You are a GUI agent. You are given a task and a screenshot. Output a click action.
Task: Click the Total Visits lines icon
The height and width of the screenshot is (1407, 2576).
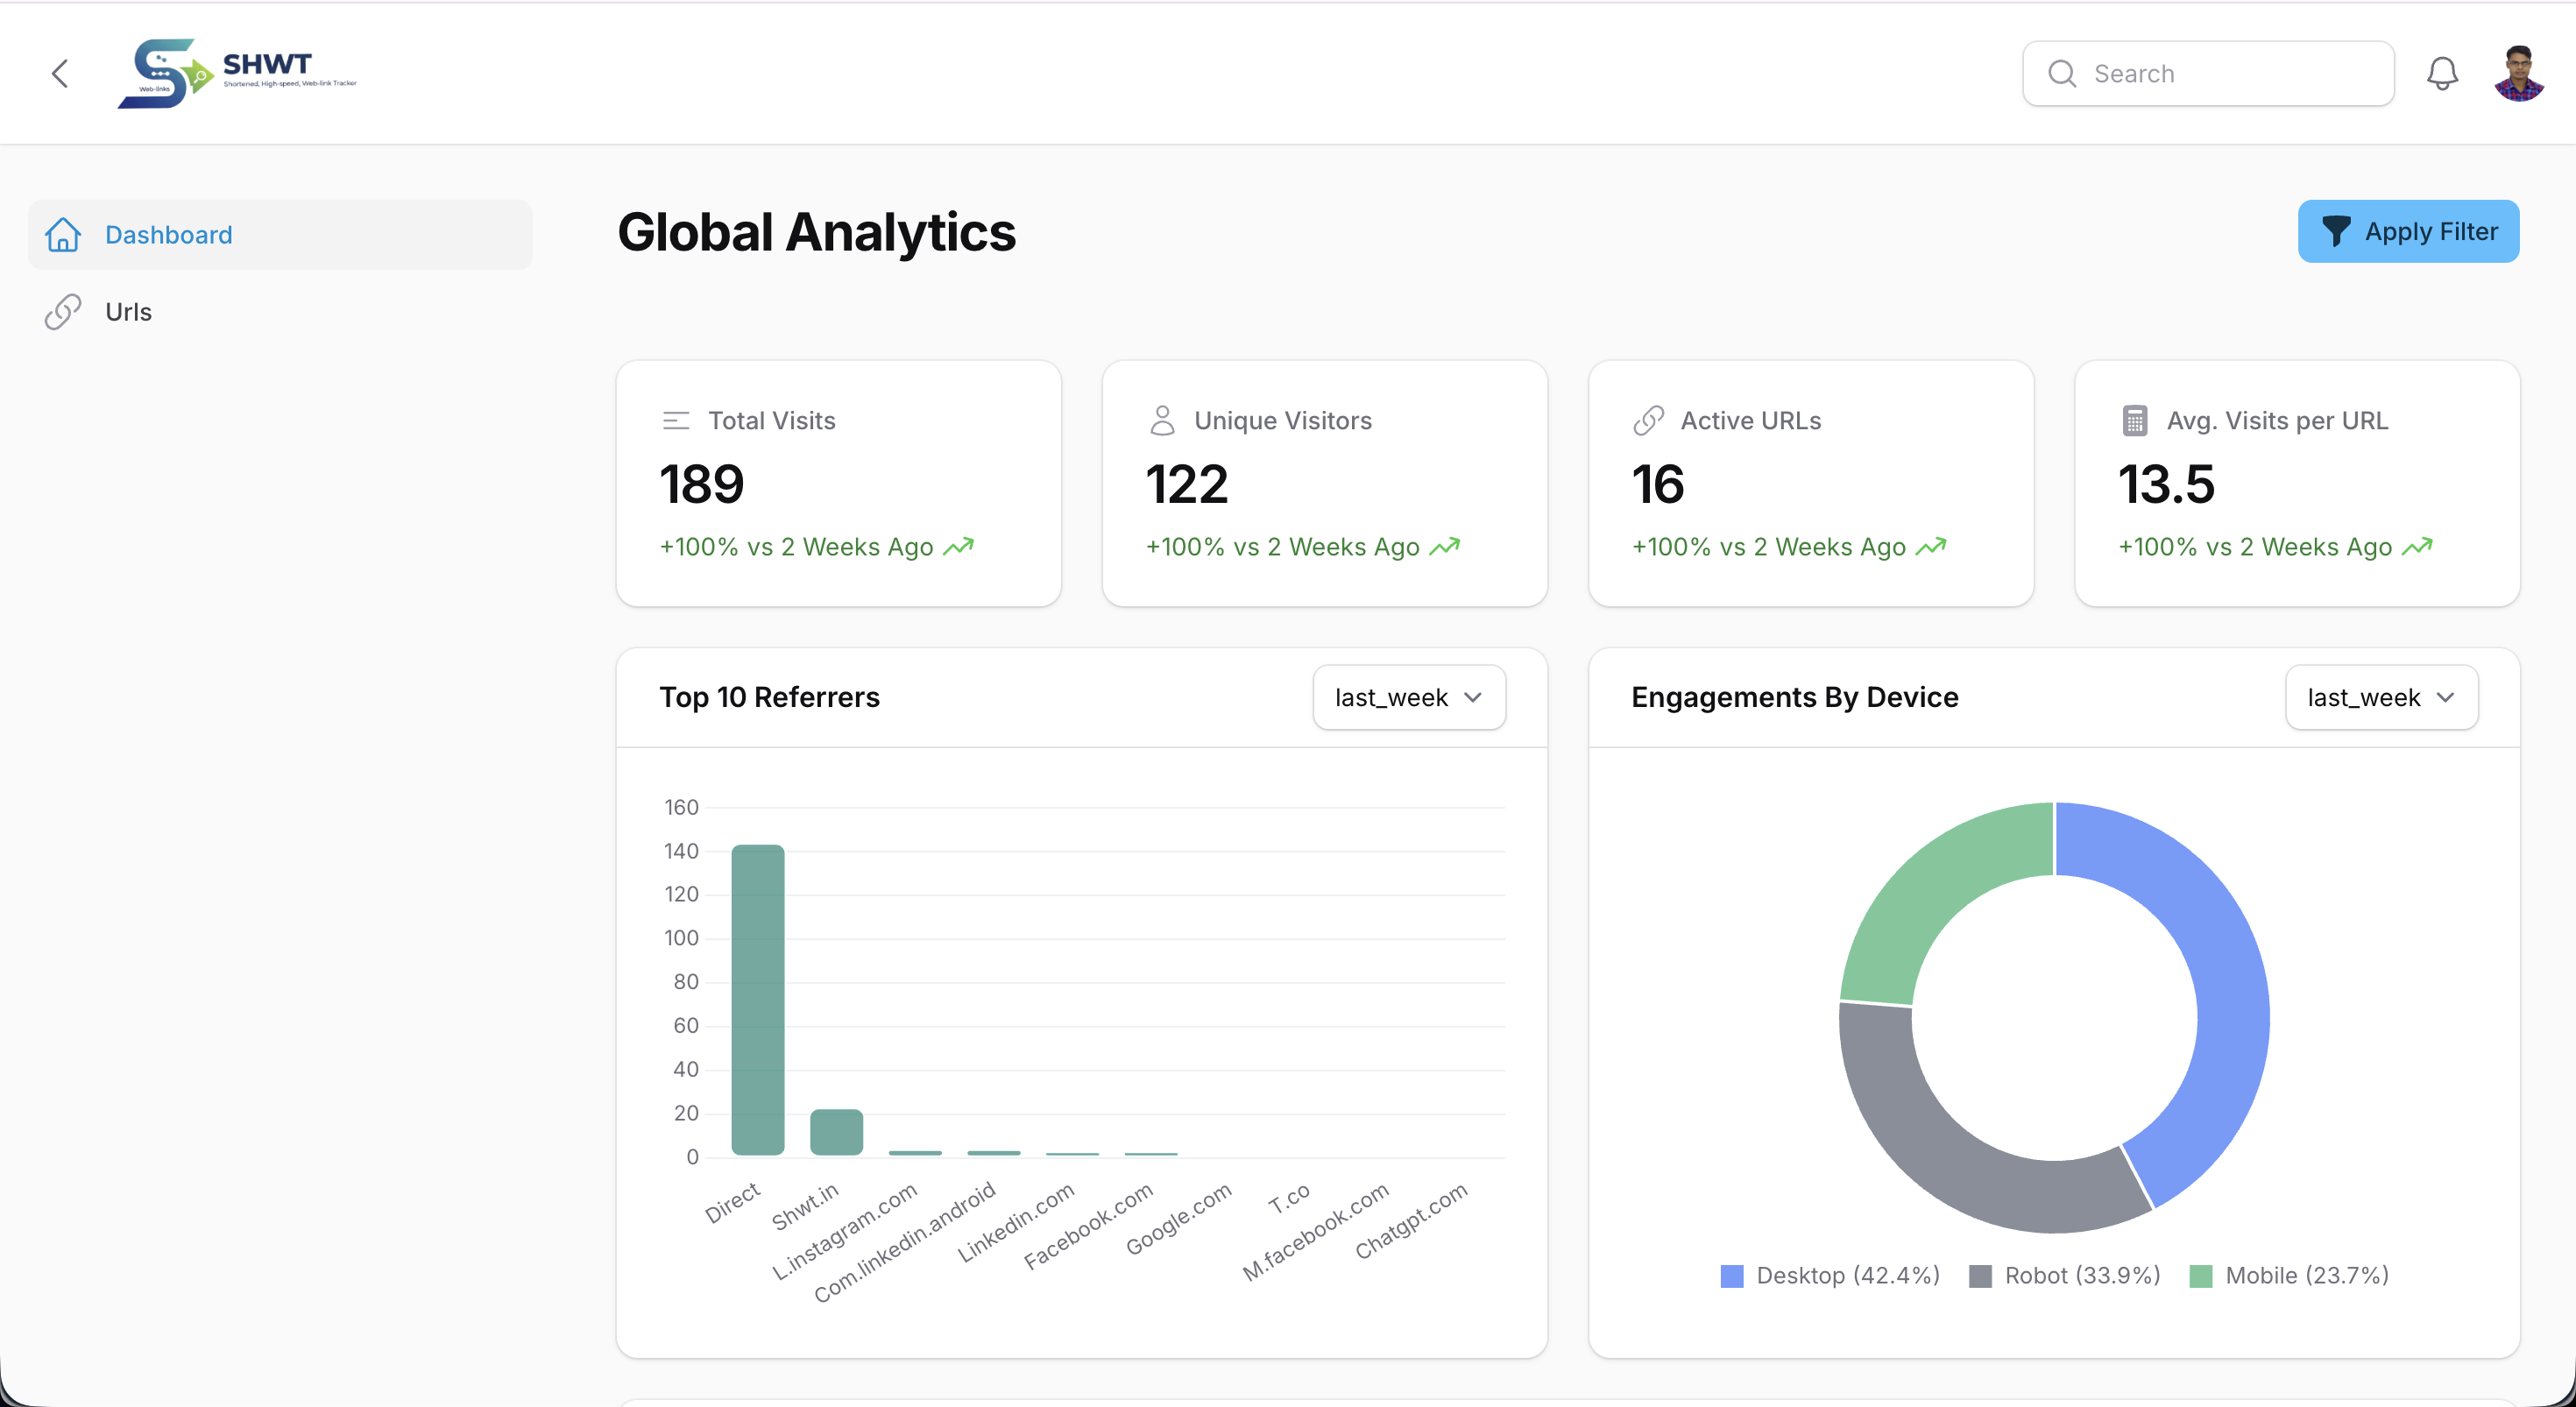click(676, 421)
